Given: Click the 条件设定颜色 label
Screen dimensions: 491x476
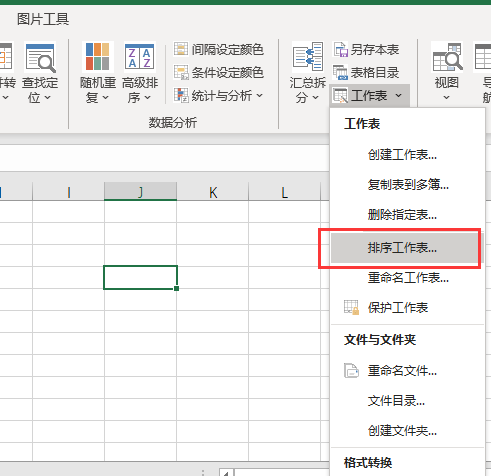Looking at the screenshot, I should coord(228,72).
